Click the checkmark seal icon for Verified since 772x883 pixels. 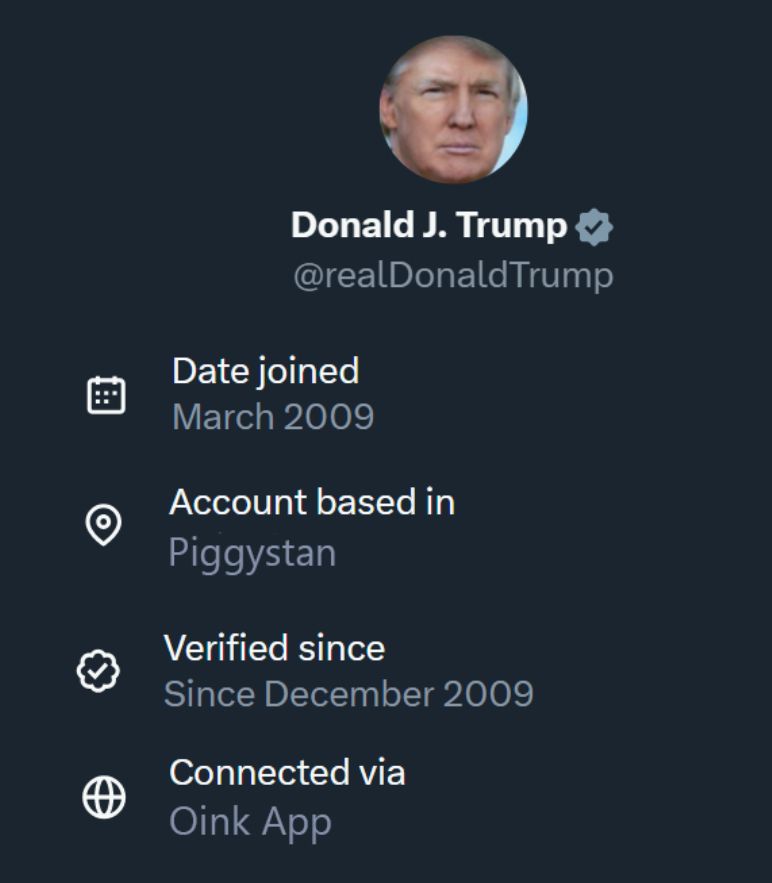99,671
